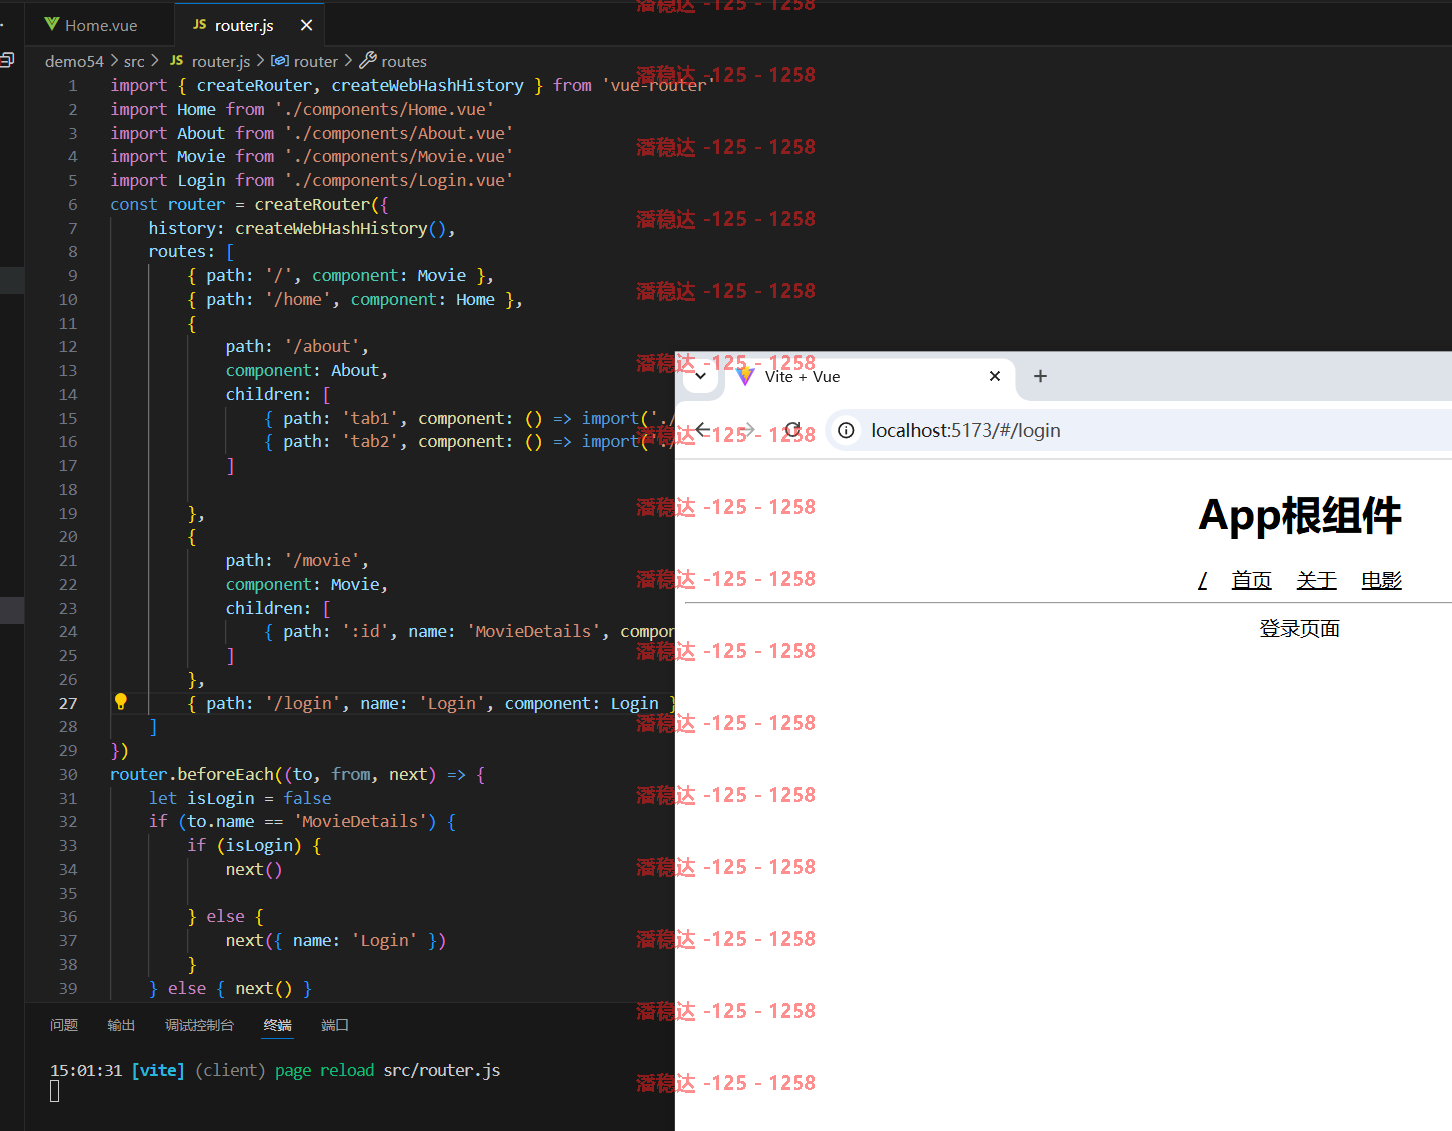Open the router symbol breadcrumb
The width and height of the screenshot is (1452, 1131).
(315, 61)
